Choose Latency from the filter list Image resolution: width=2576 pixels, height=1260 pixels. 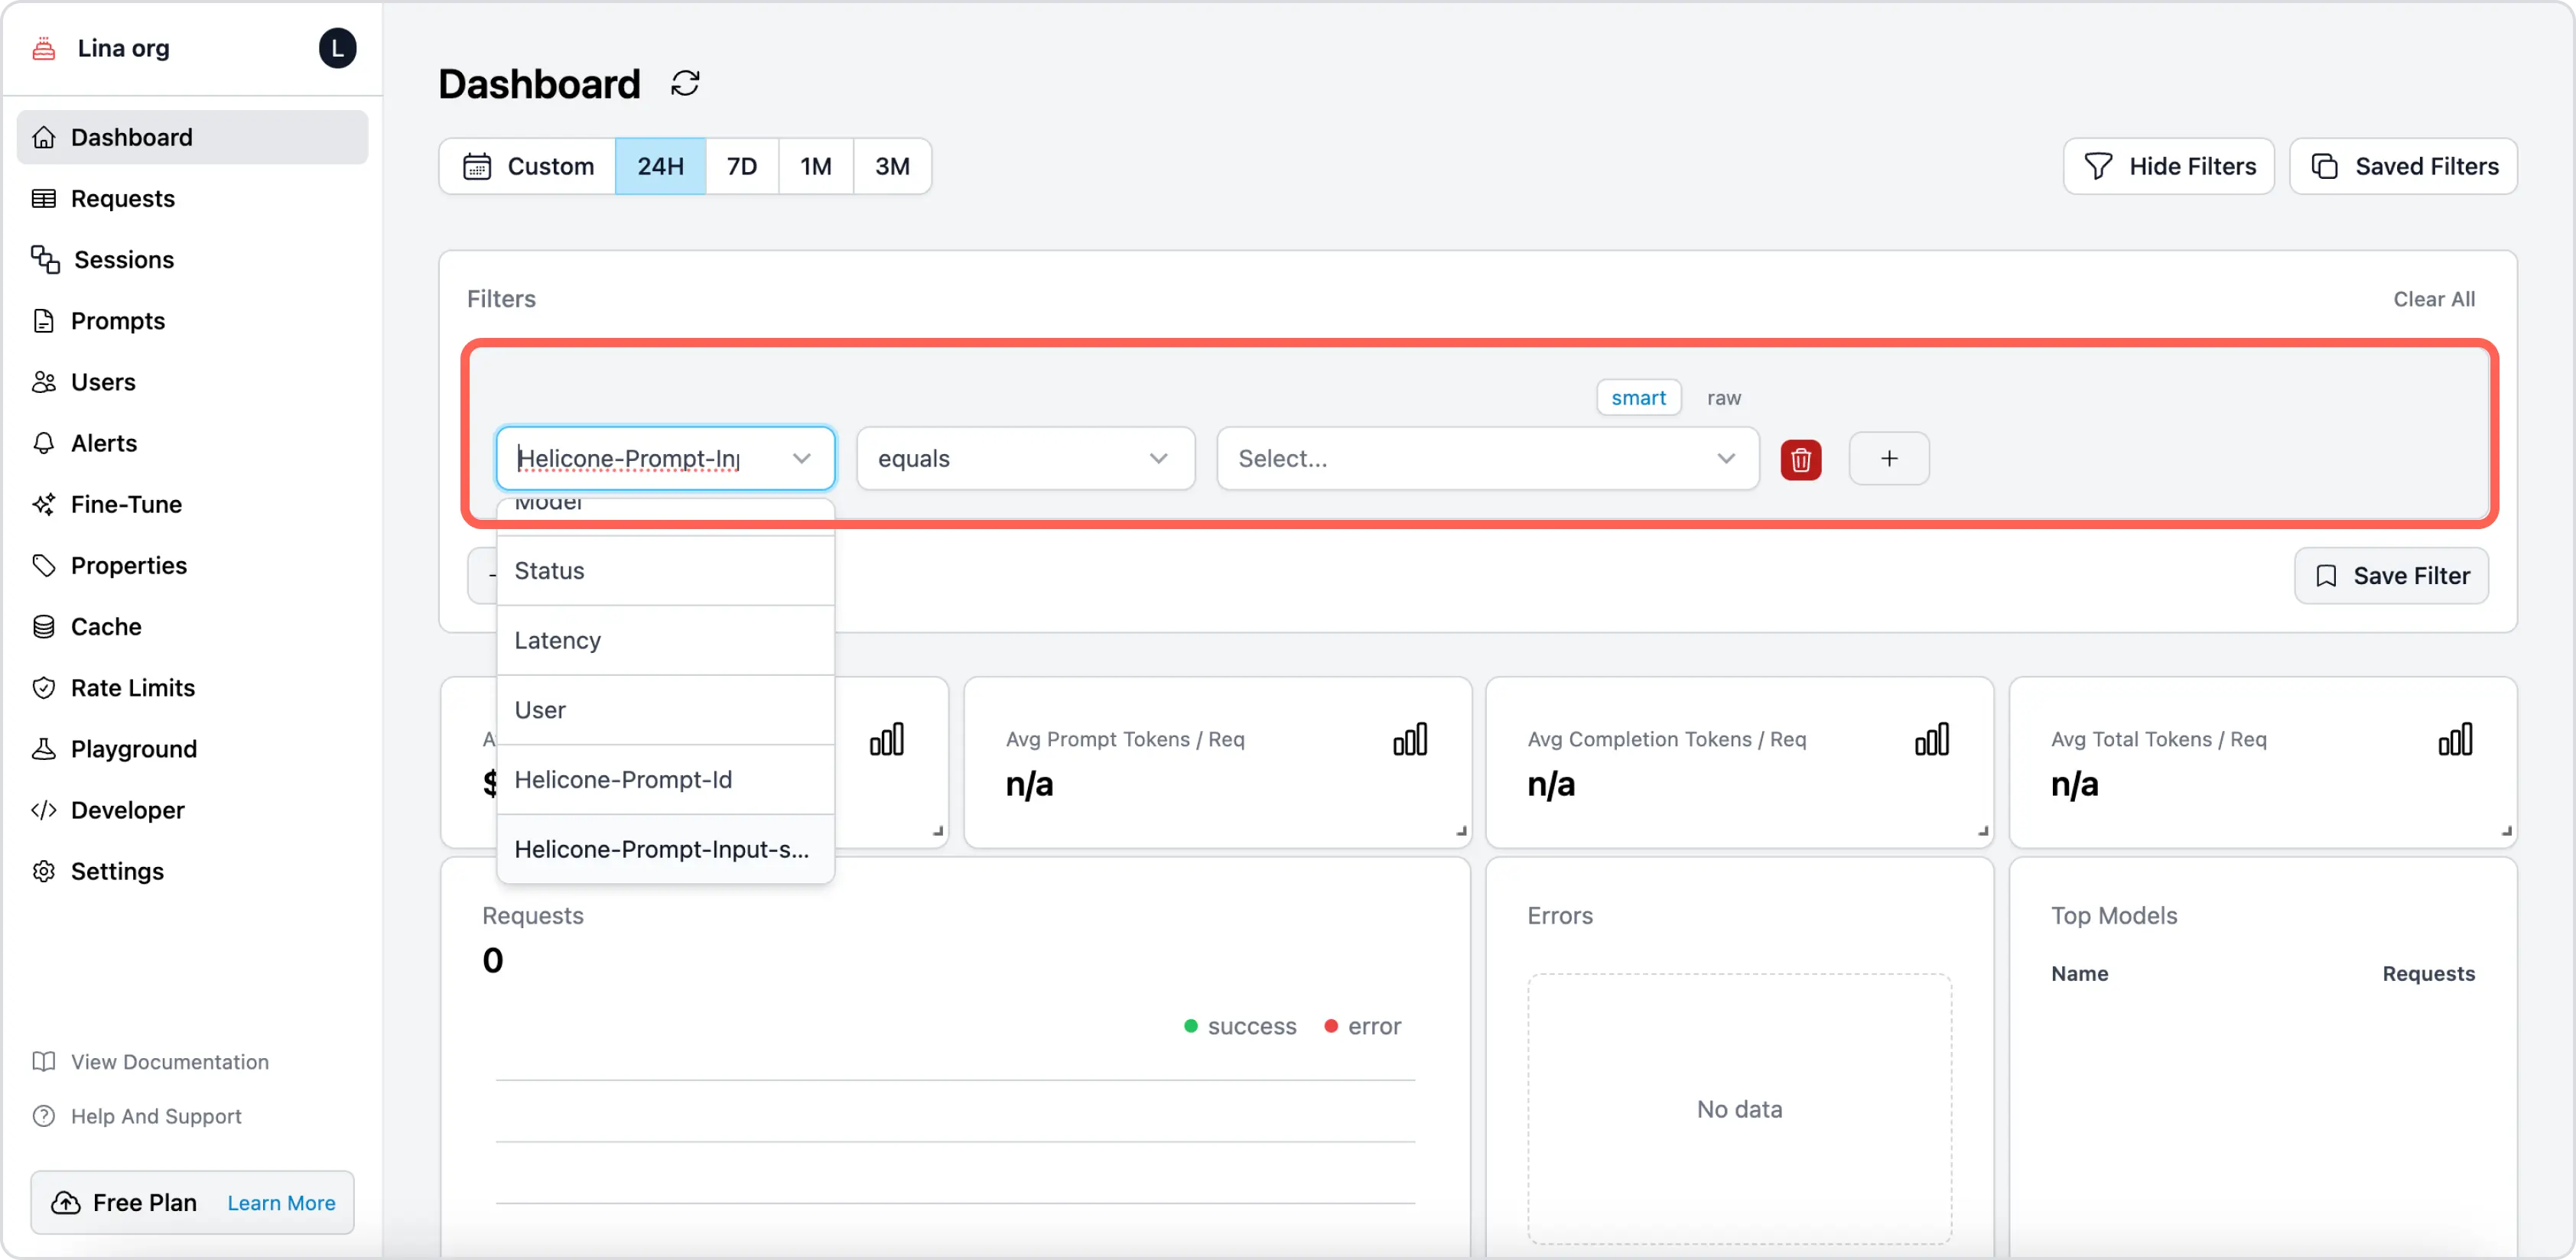[558, 640]
